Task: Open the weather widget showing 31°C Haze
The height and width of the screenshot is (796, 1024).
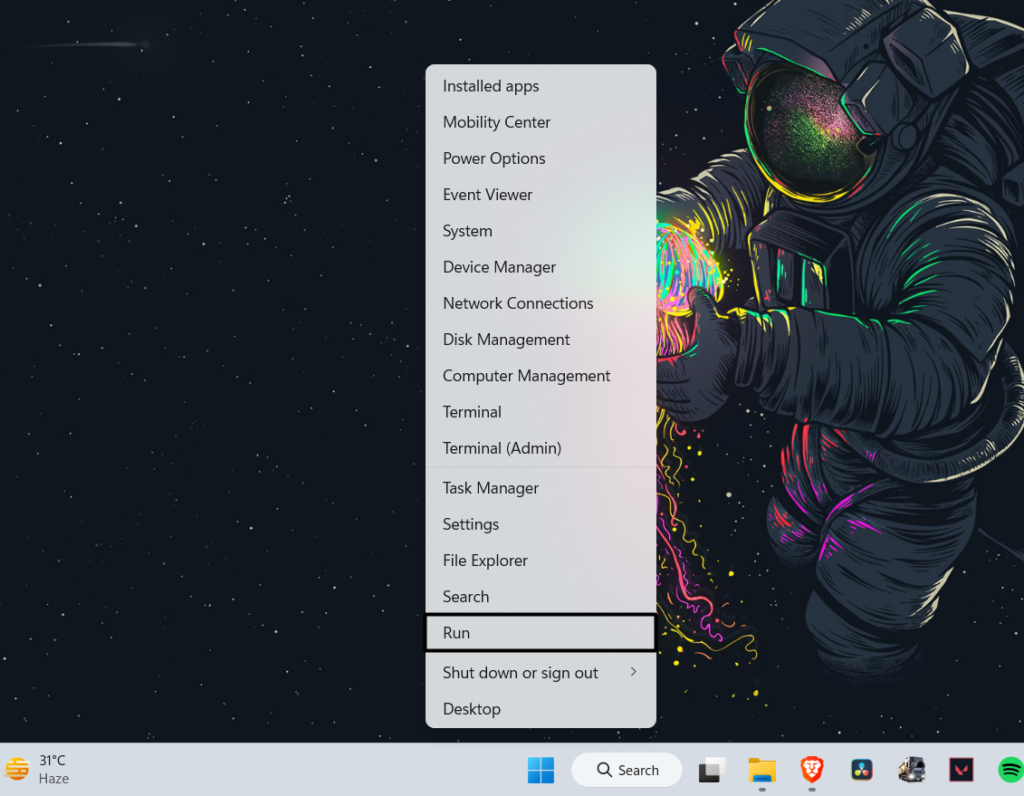Action: [x=38, y=769]
